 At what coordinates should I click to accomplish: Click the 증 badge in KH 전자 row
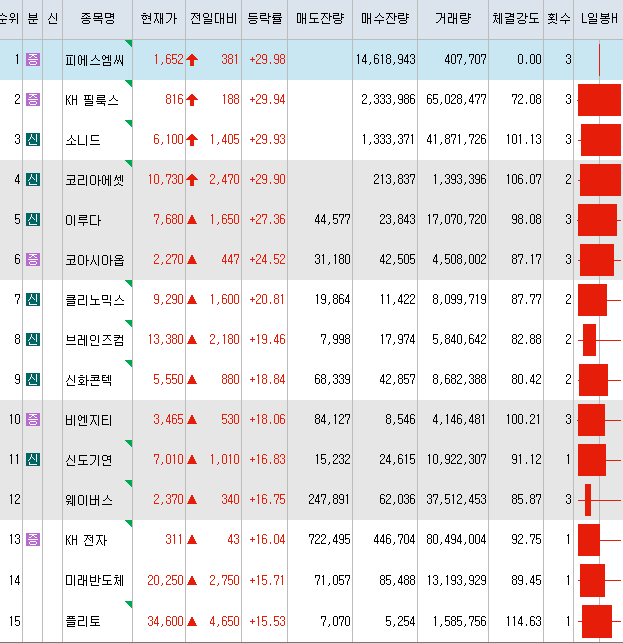pos(33,539)
